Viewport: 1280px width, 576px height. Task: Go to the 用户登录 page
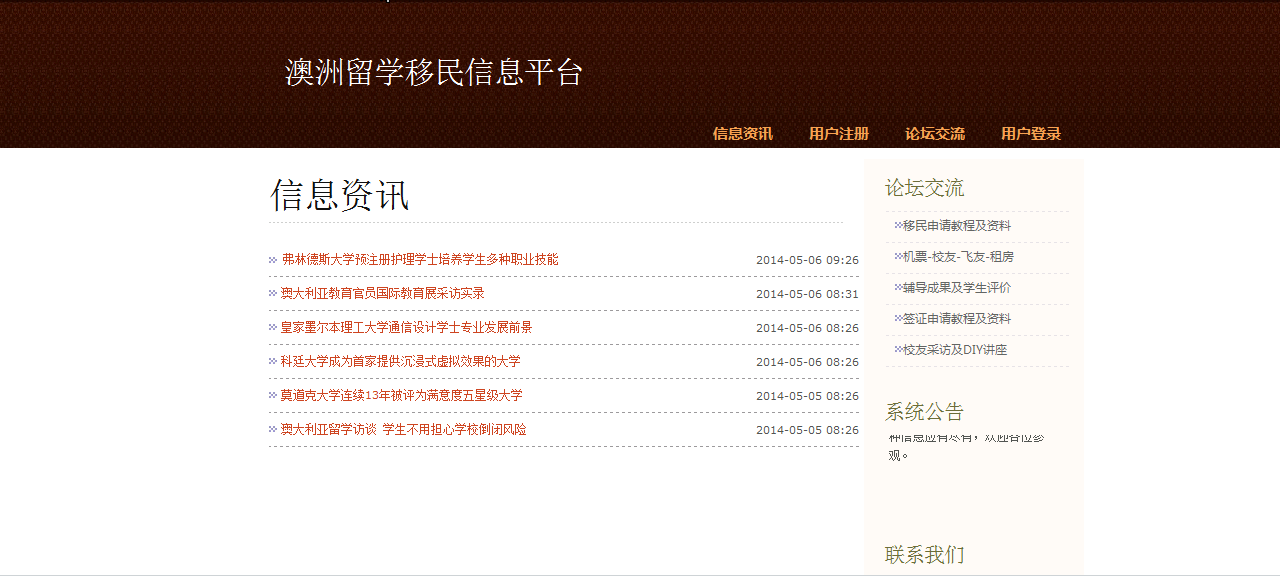tap(1030, 134)
